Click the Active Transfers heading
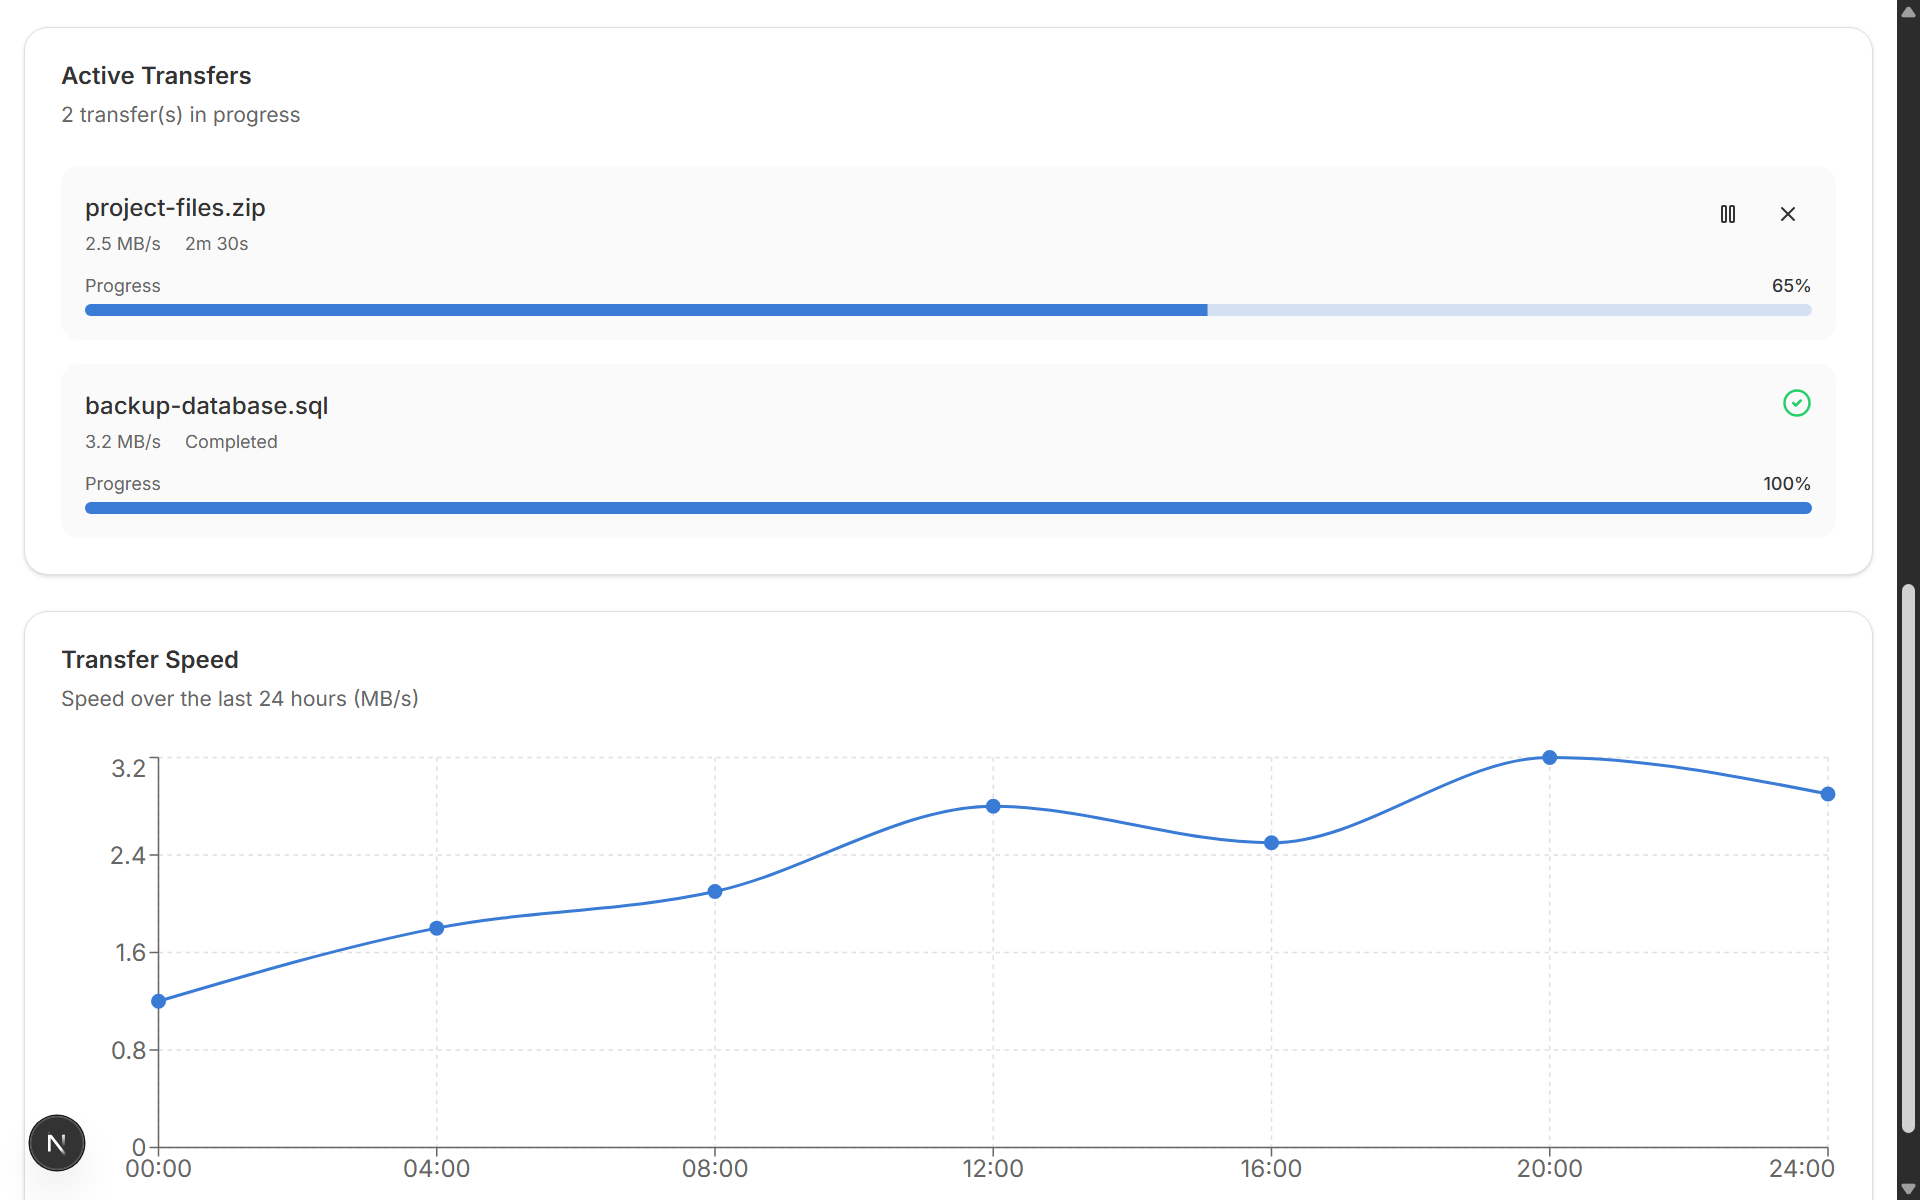The width and height of the screenshot is (1920, 1200). pos(156,76)
